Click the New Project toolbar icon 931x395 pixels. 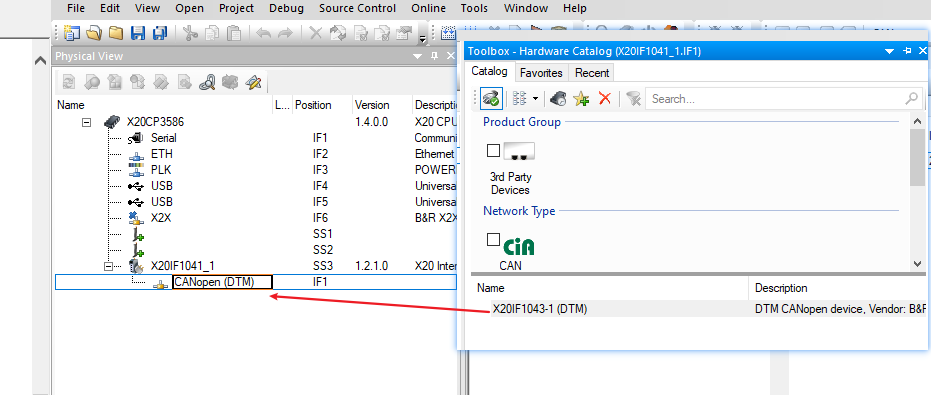[x=72, y=33]
